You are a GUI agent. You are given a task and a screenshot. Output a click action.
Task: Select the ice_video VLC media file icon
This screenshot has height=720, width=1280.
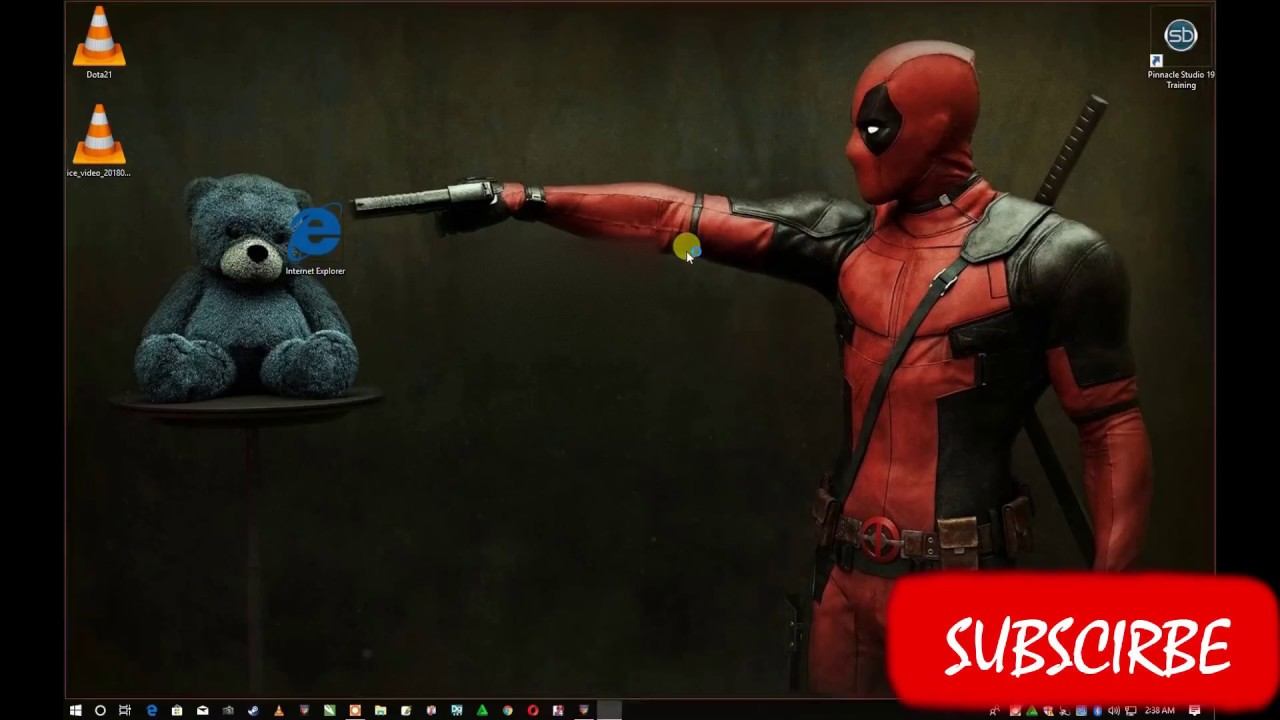[x=99, y=141]
